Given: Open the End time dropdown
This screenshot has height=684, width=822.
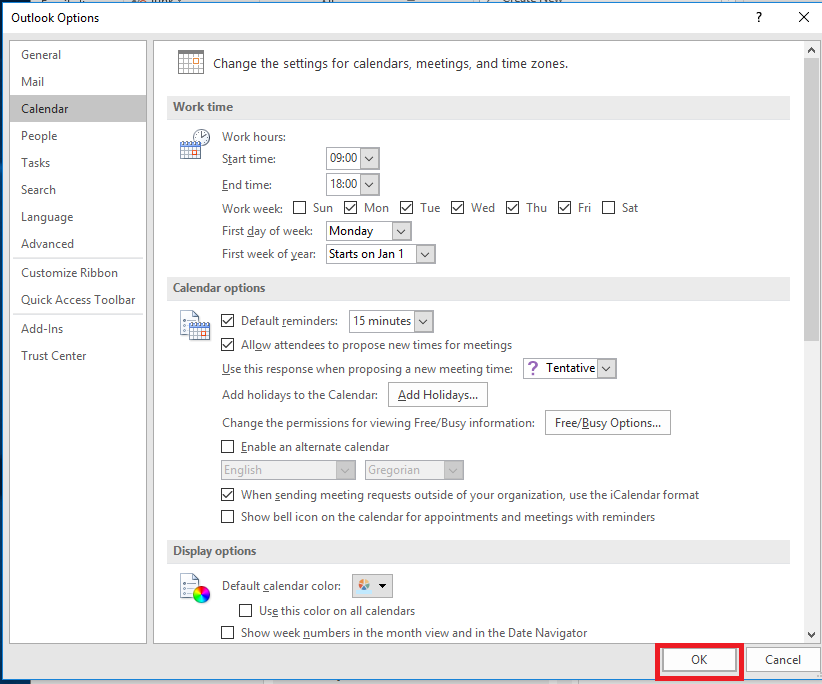Looking at the screenshot, I should 369,184.
